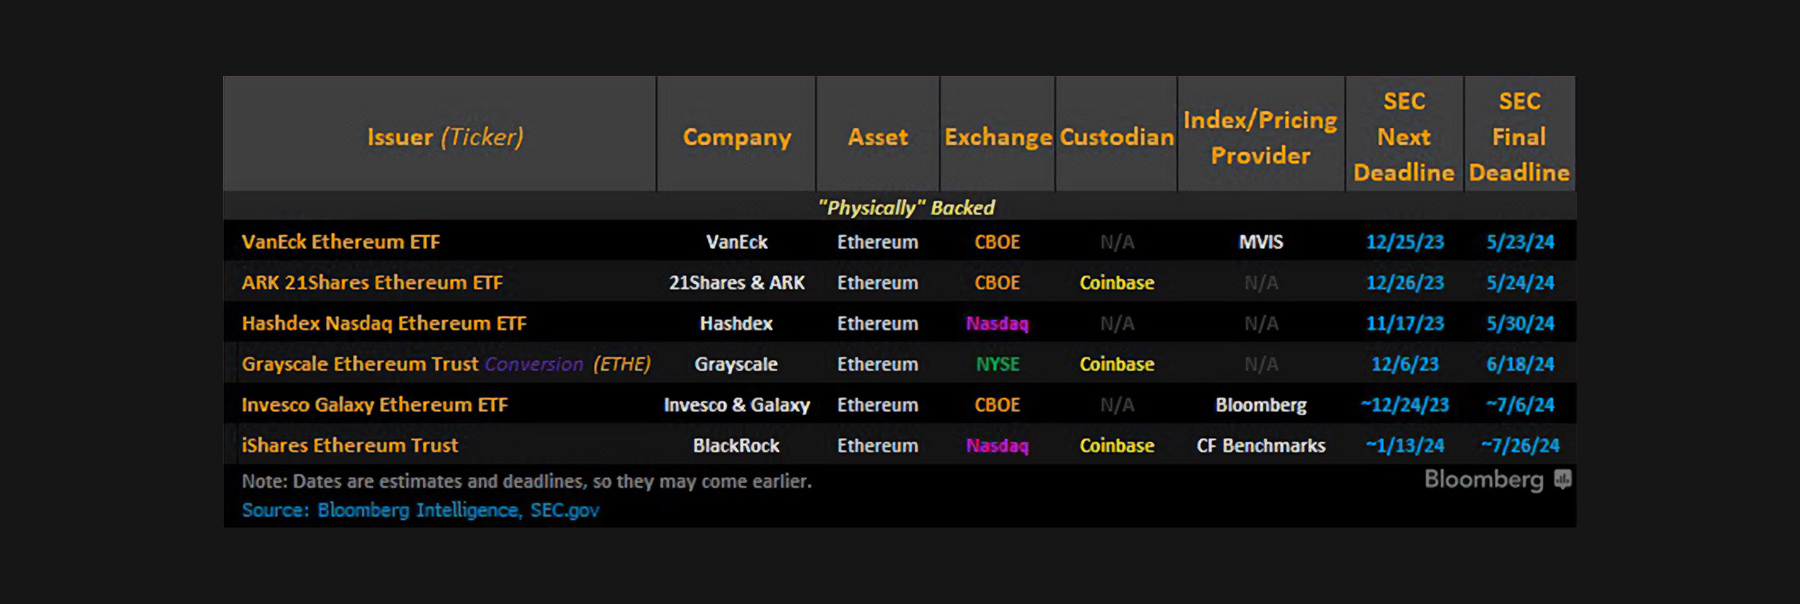Select Invesco Galaxy Ethereum ETF

[x=375, y=405]
